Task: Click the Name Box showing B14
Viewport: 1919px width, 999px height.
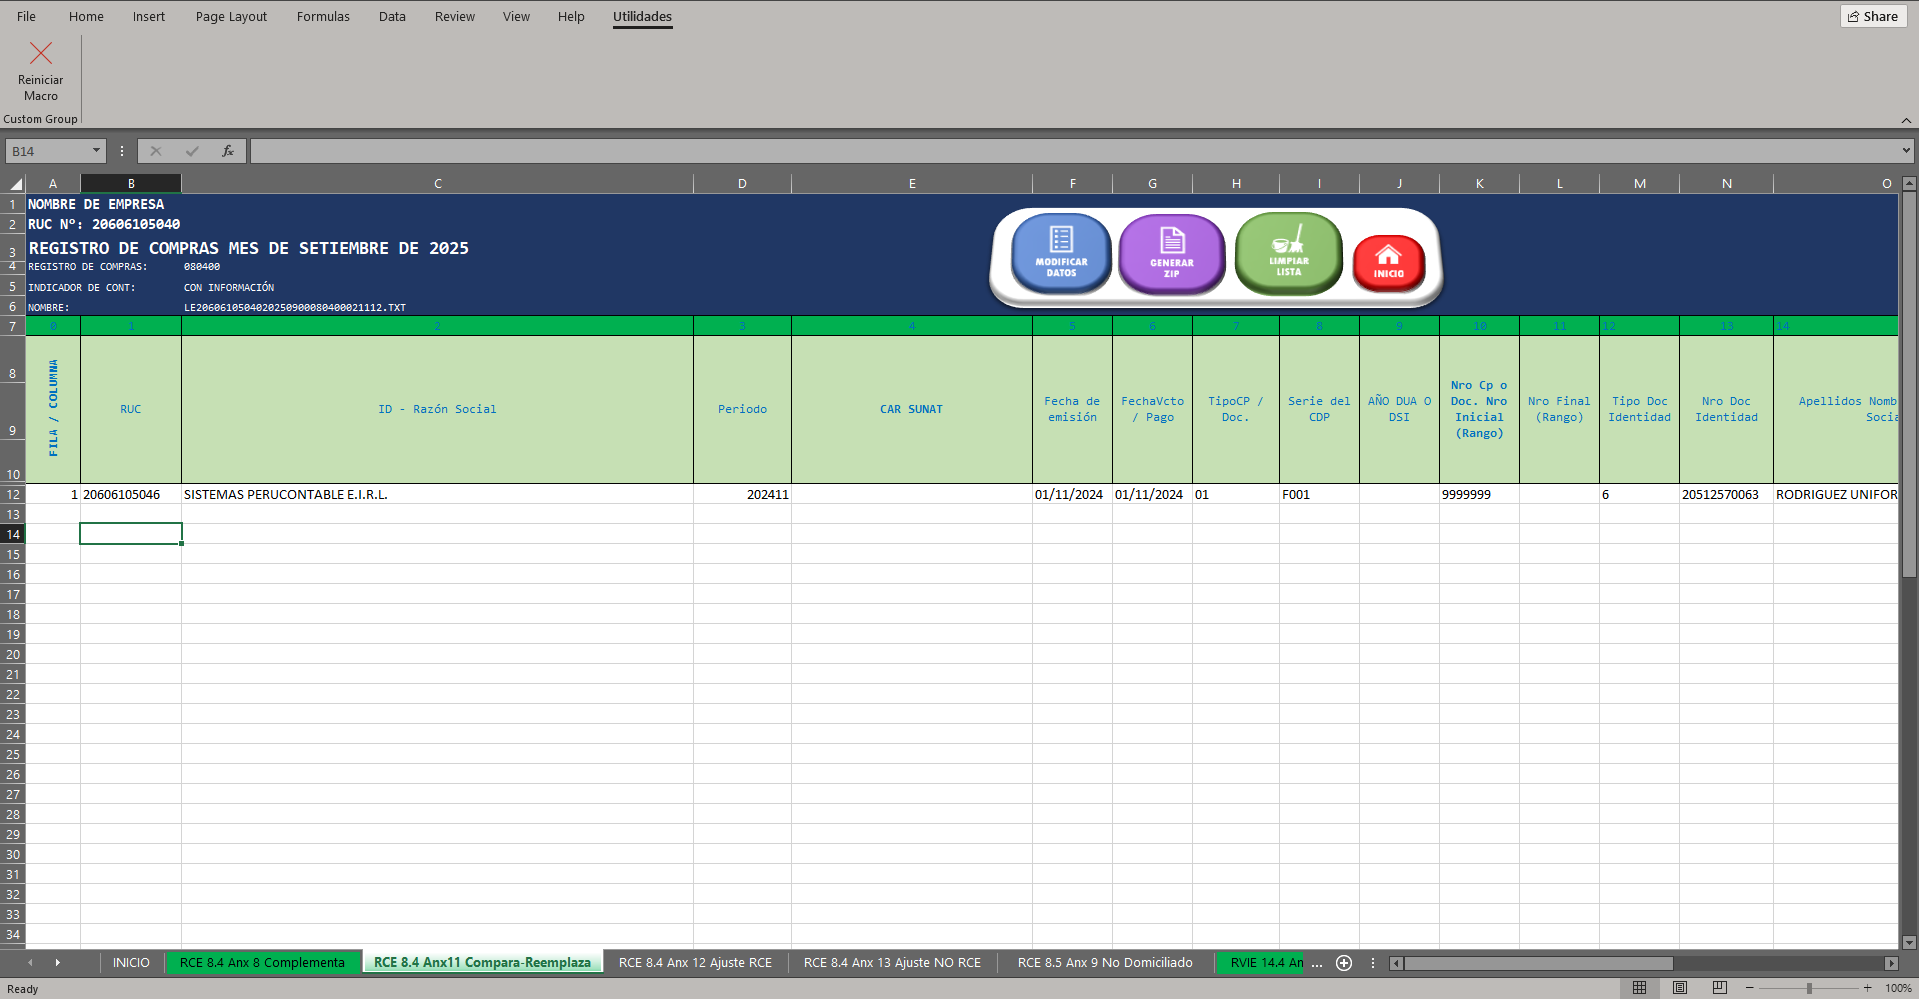Action: [48, 151]
